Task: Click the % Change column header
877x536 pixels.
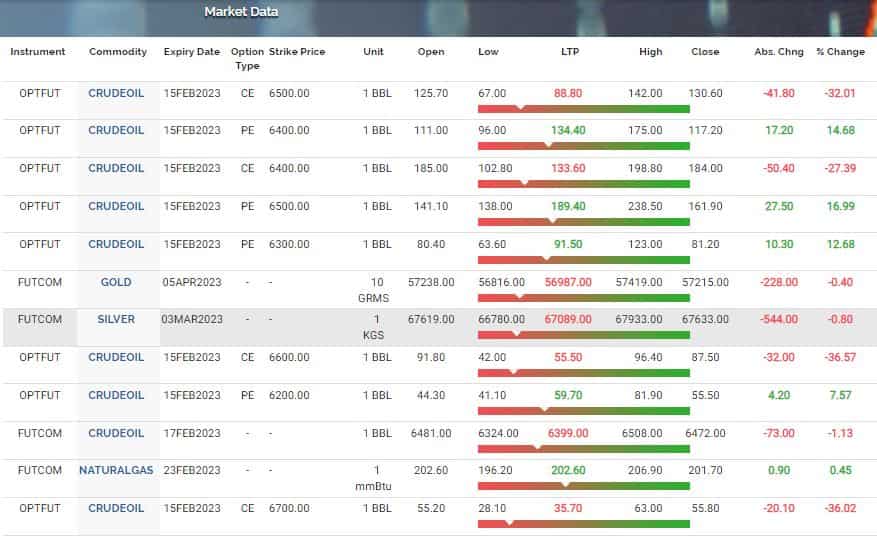Action: [x=840, y=51]
